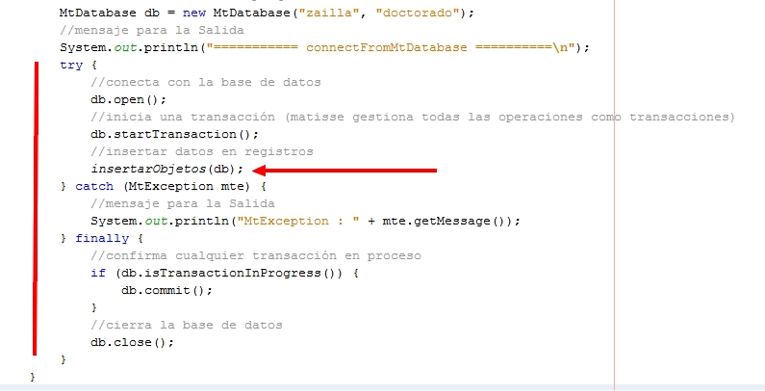The width and height of the screenshot is (765, 391).
Task: Click the println MtException getMessage line
Action: click(305, 221)
